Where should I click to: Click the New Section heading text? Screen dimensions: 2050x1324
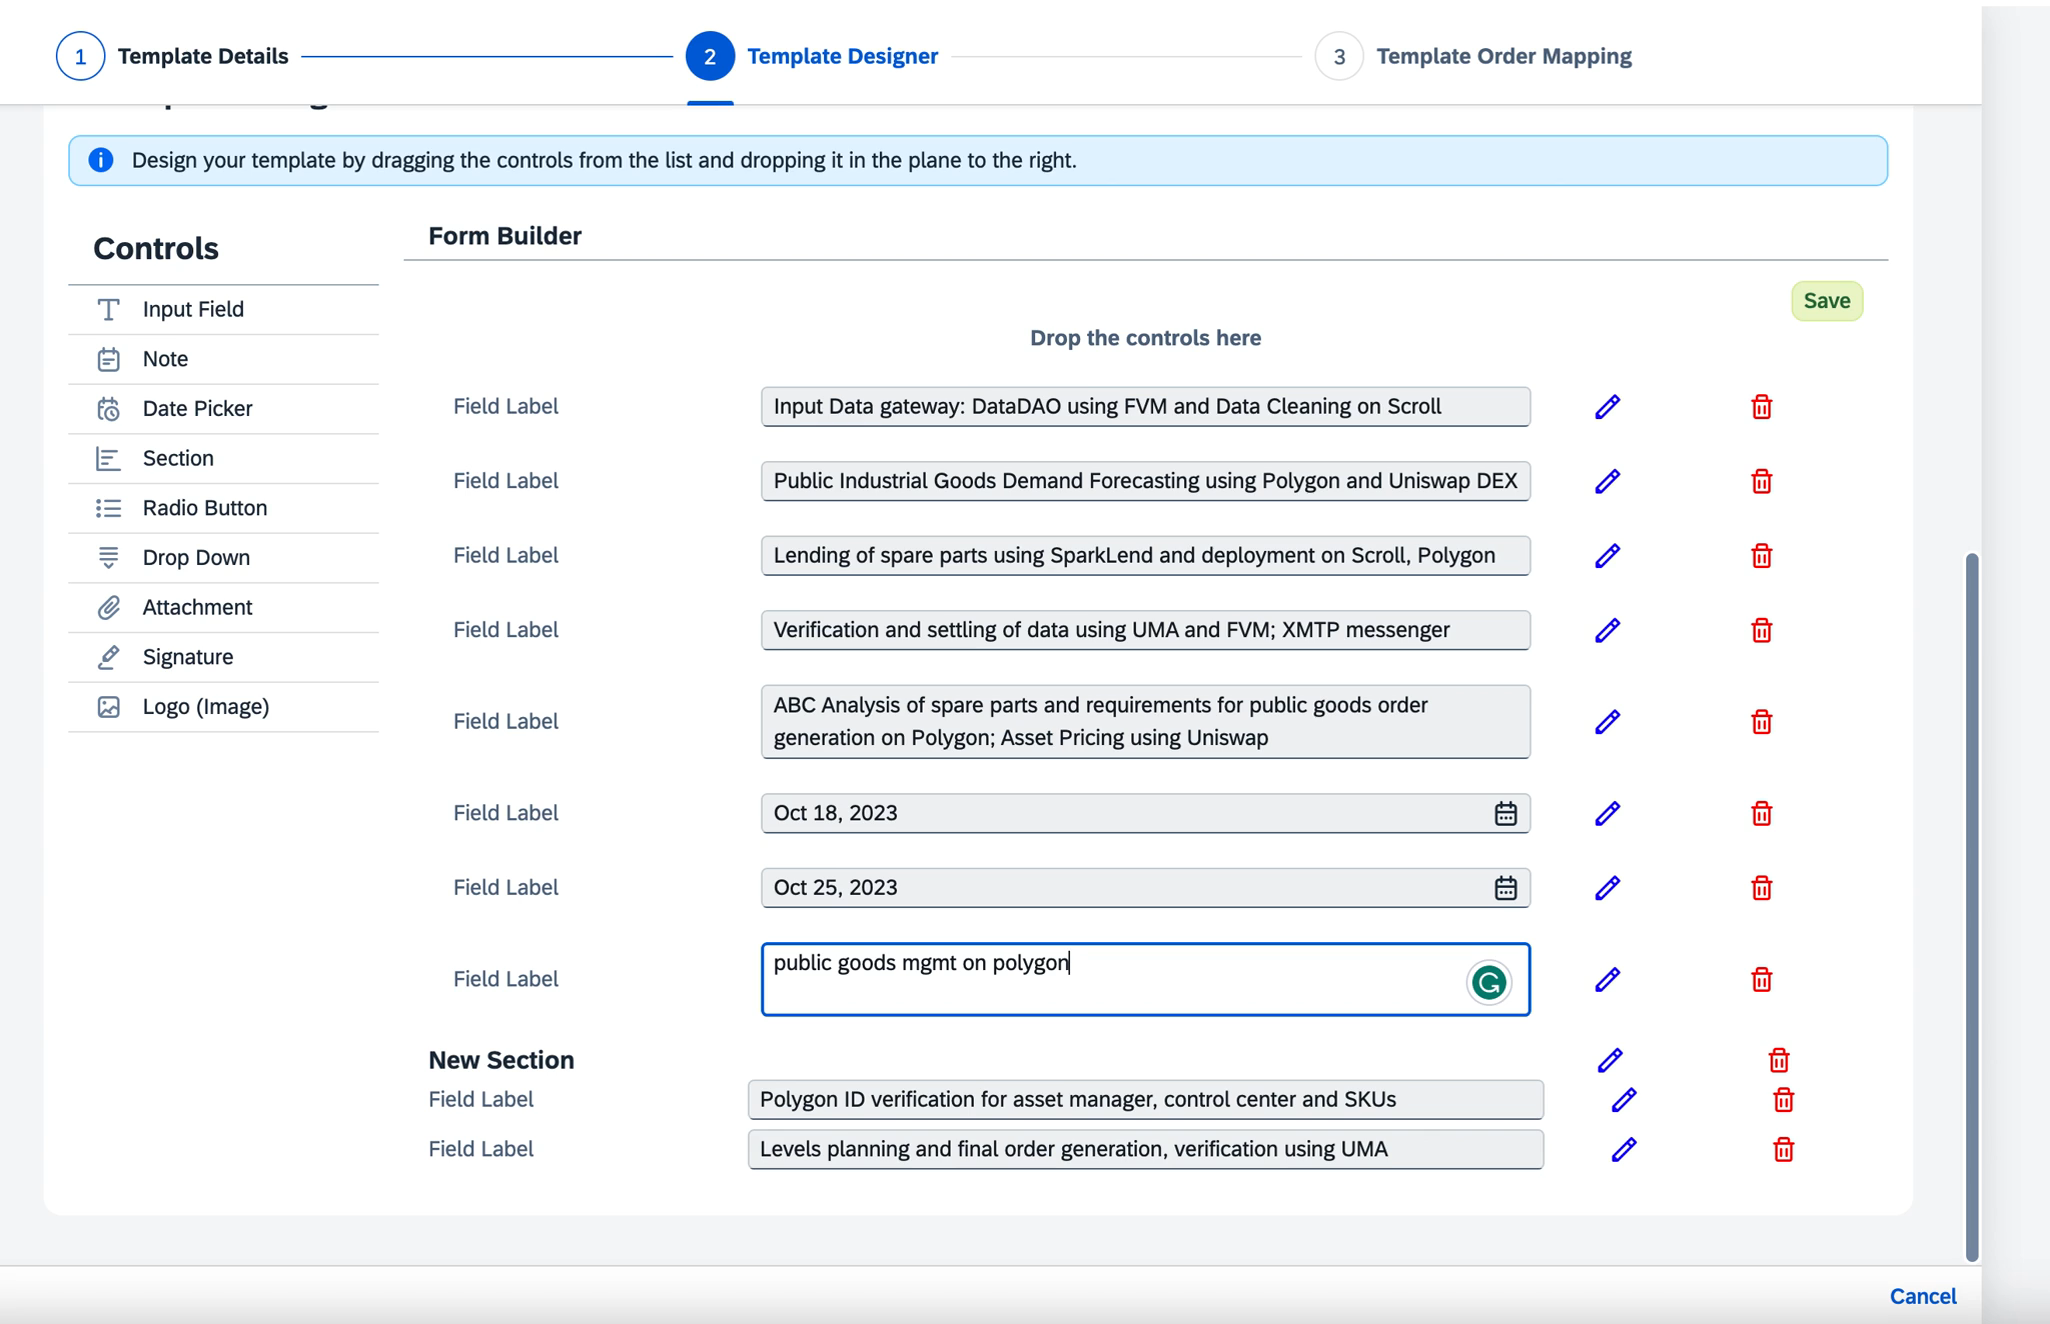click(x=501, y=1060)
